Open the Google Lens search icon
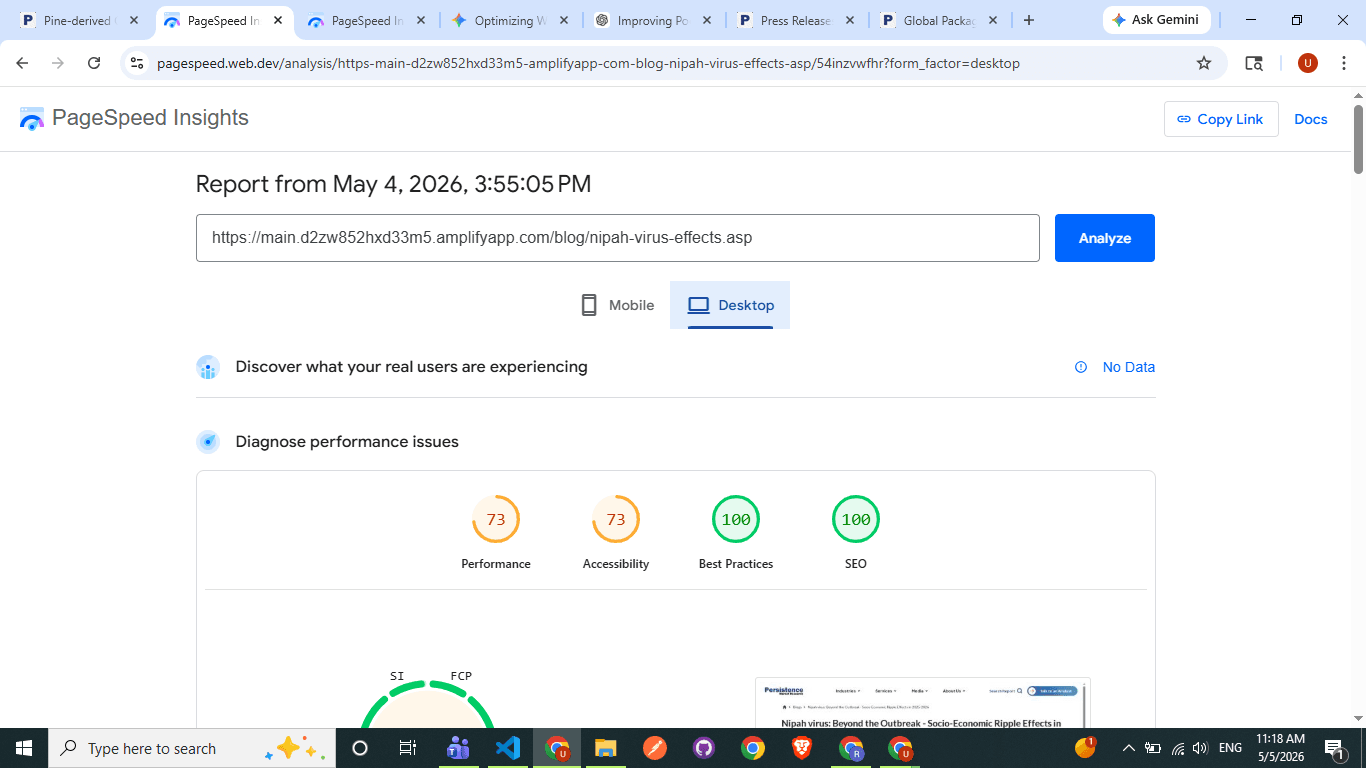The image size is (1366, 768). tap(1254, 63)
